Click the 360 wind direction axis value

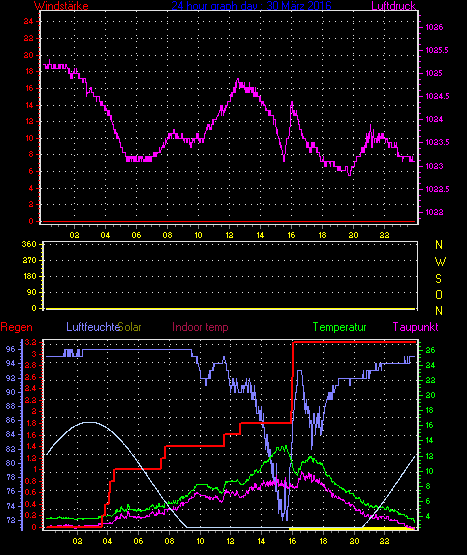29,244
